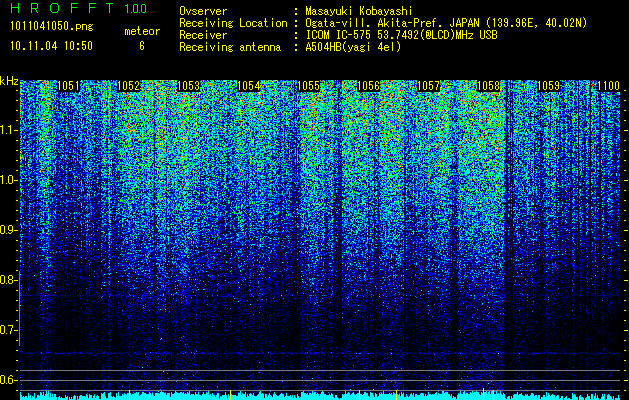
Task: Click the HROFFT program title text
Action: [64, 8]
